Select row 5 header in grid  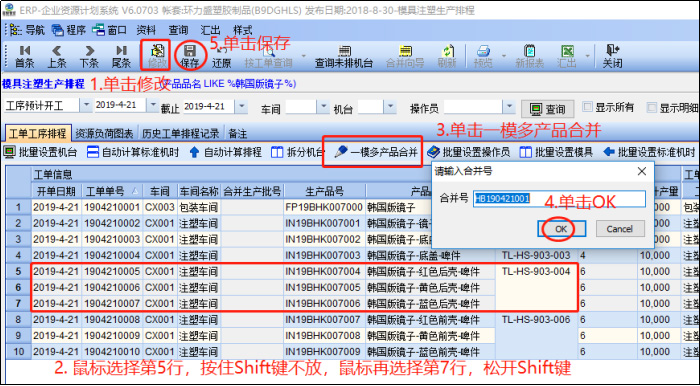pyautogui.click(x=18, y=271)
